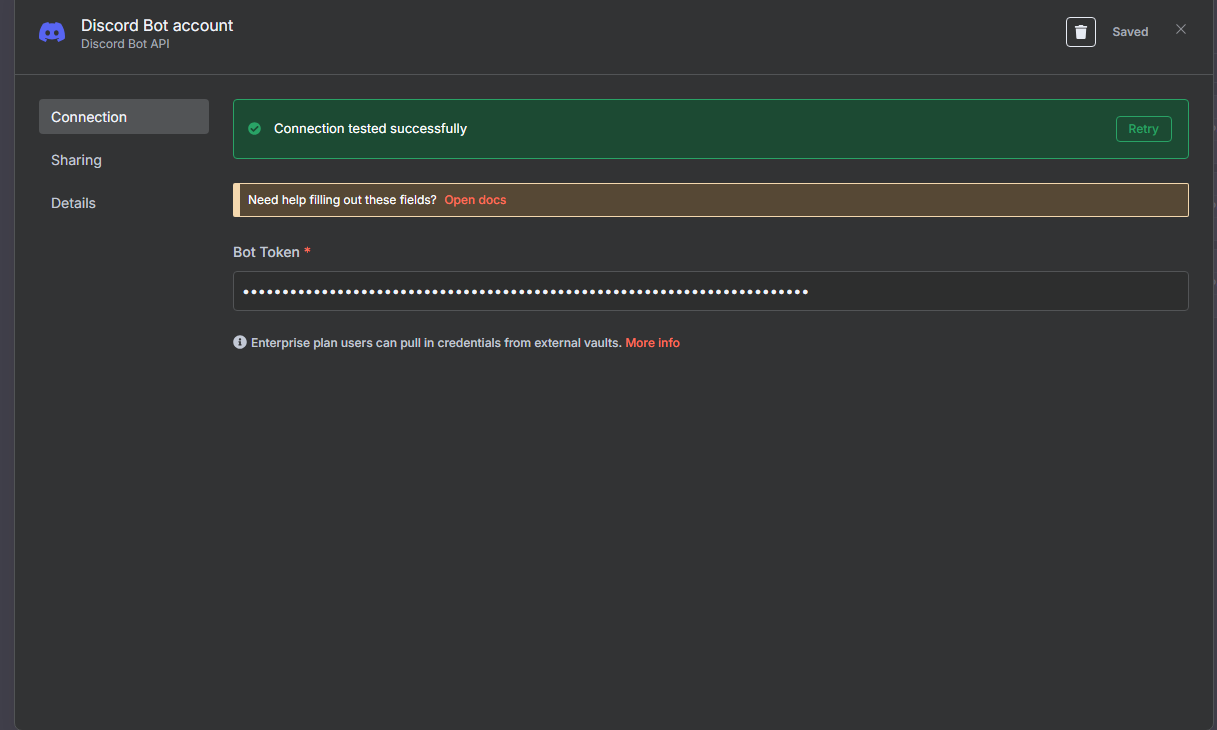Viewport: 1217px width, 730px height.
Task: Click the Saved status label
Action: pos(1130,32)
